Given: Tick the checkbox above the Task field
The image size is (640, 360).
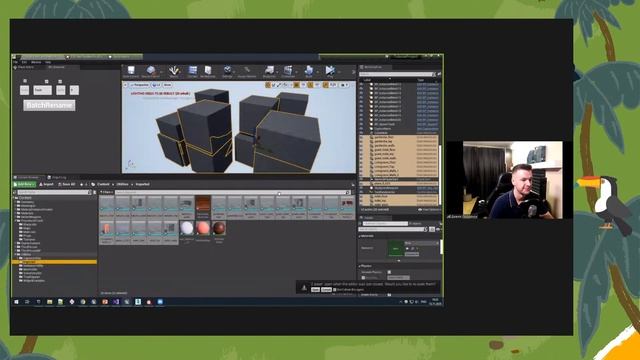Looking at the screenshot, I should (x=46, y=81).
